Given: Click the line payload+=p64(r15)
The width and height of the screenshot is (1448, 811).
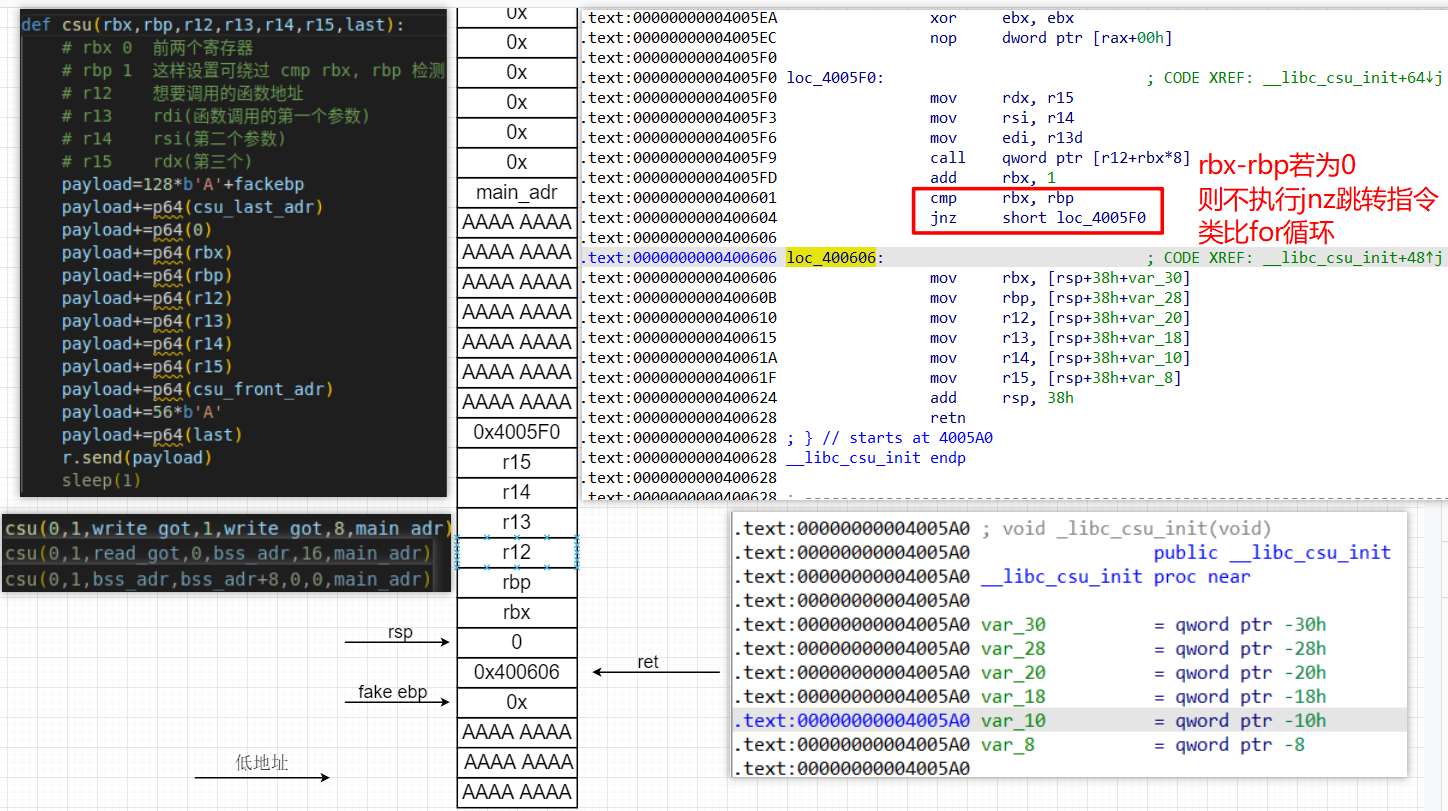Looking at the screenshot, I should (146, 366).
